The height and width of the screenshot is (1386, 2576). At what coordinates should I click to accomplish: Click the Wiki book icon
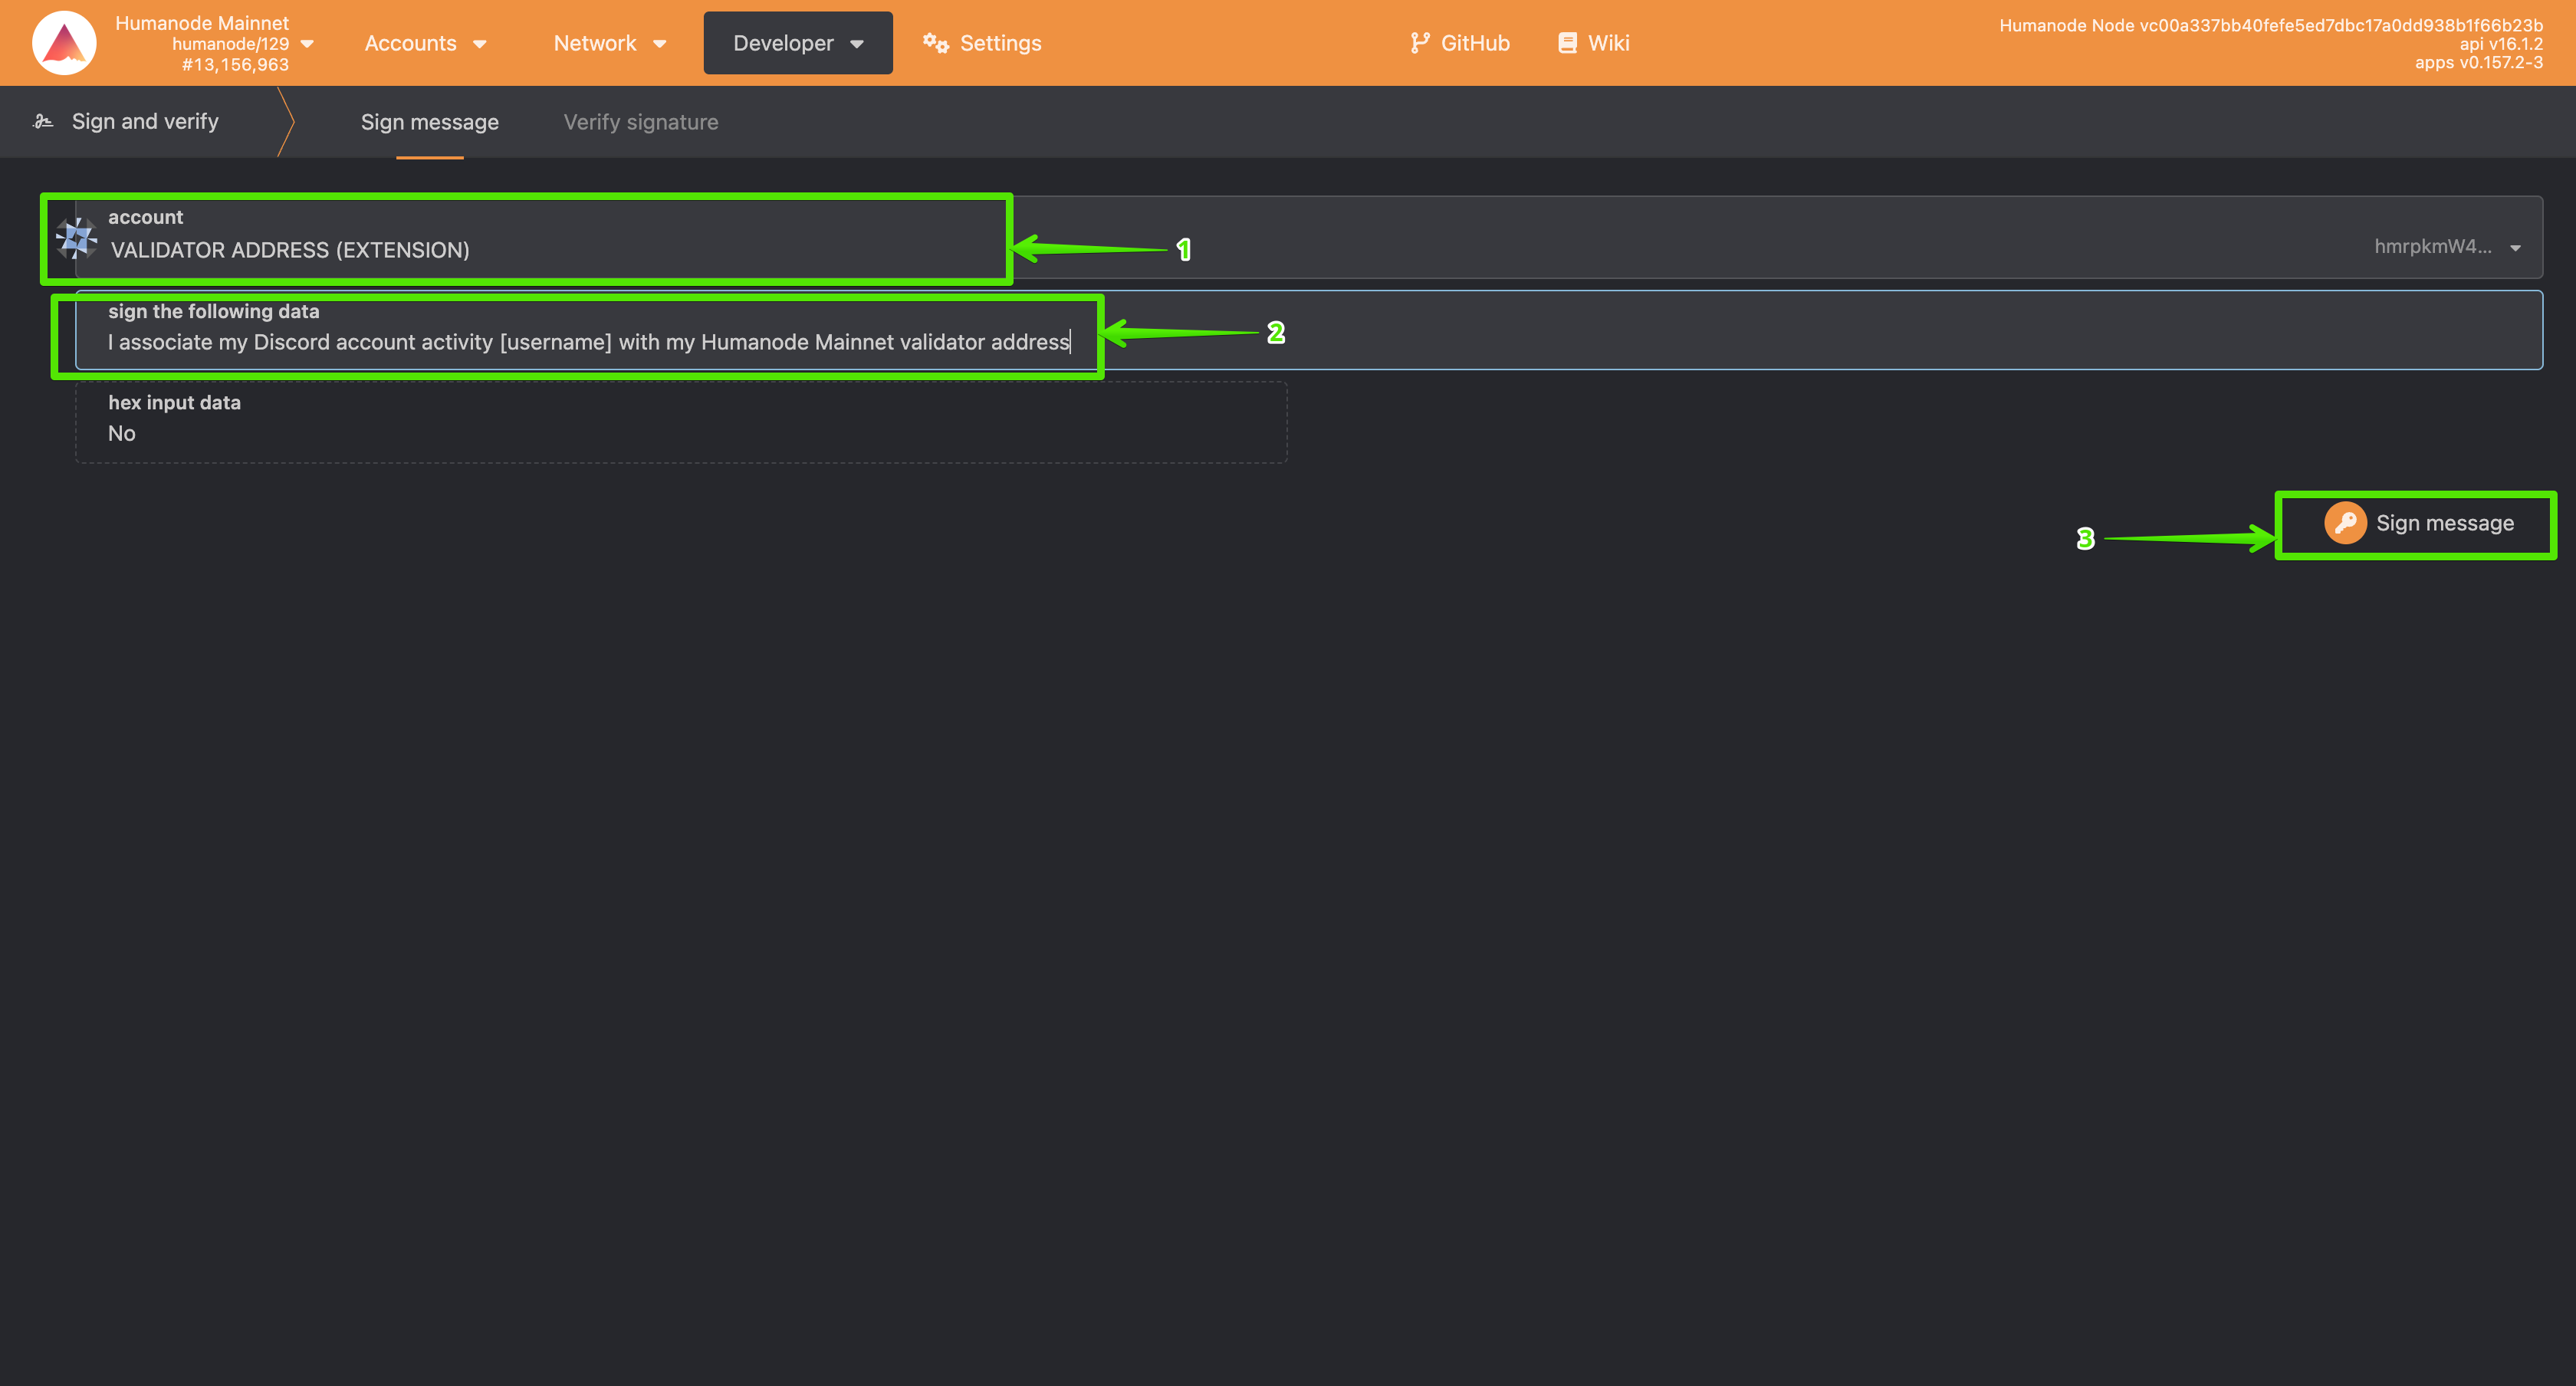(x=1567, y=43)
